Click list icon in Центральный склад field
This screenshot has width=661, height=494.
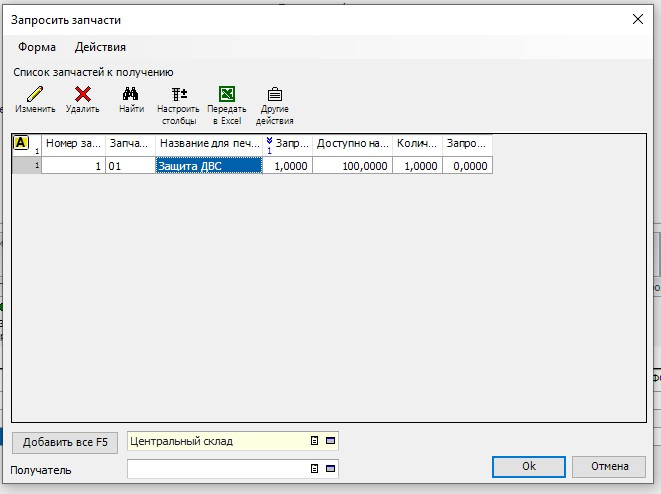(x=314, y=440)
